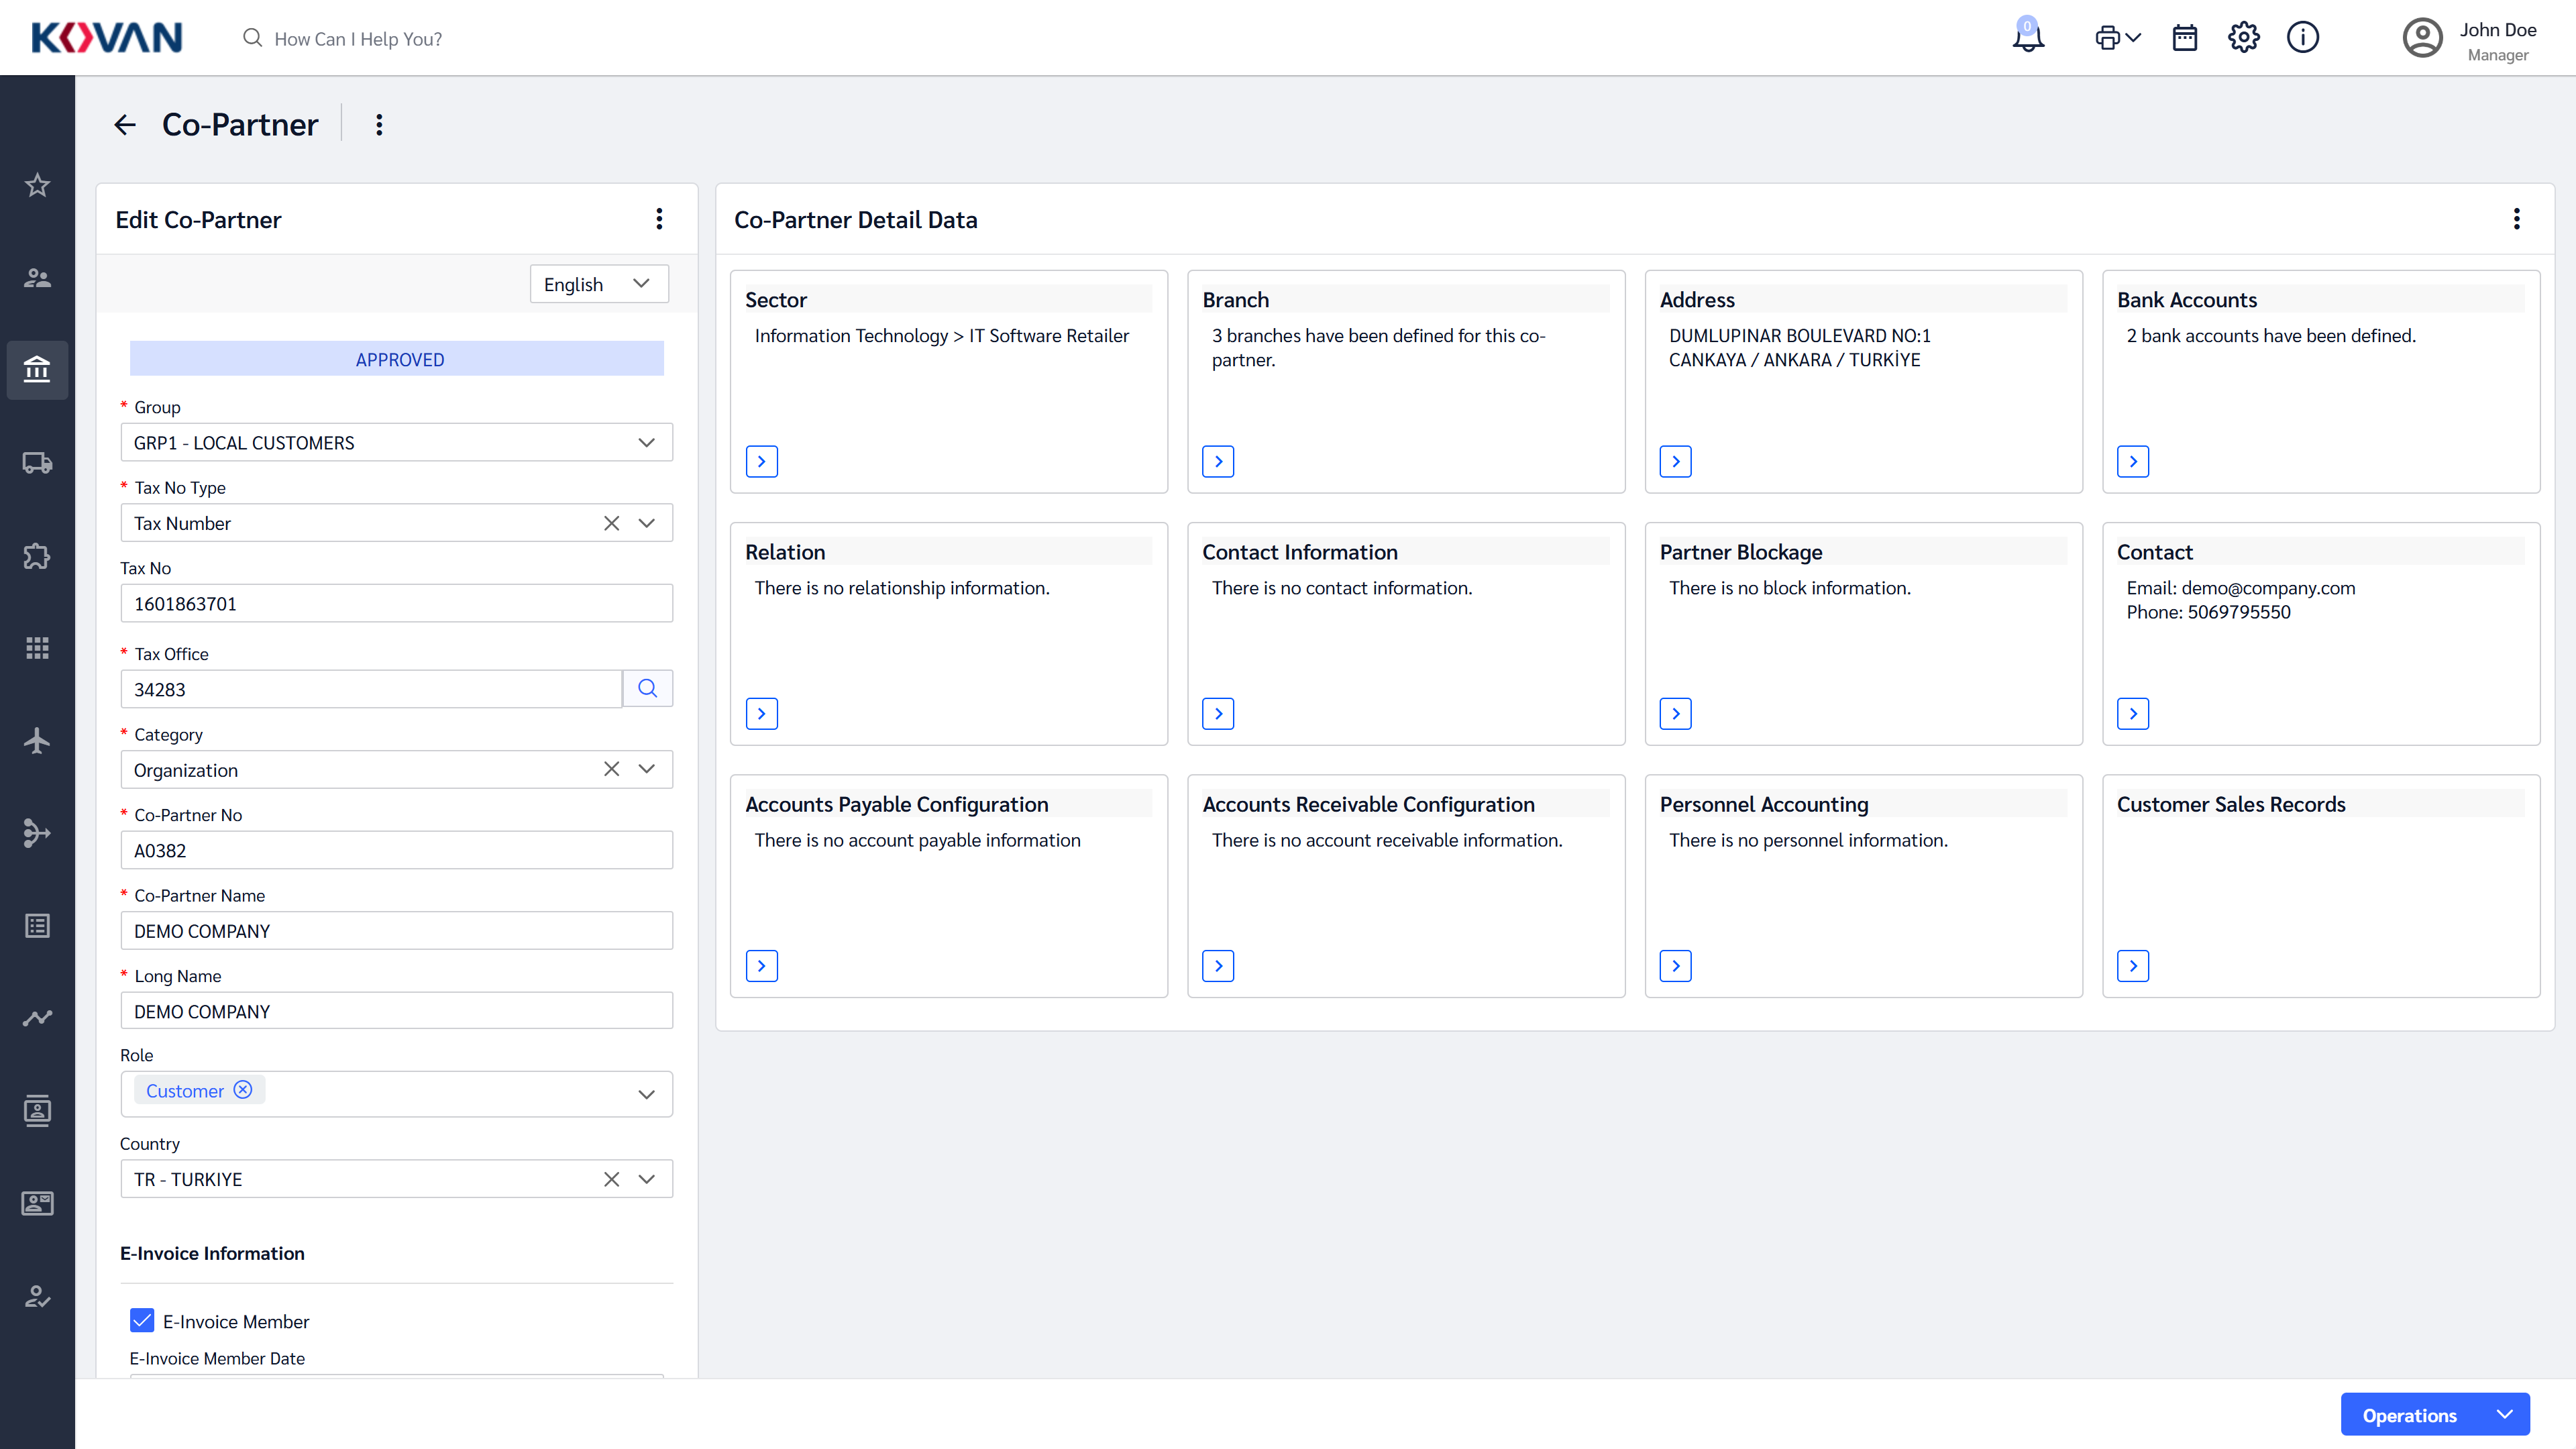Open the airplane sidebar icon
The height and width of the screenshot is (1449, 2576).
tap(37, 741)
